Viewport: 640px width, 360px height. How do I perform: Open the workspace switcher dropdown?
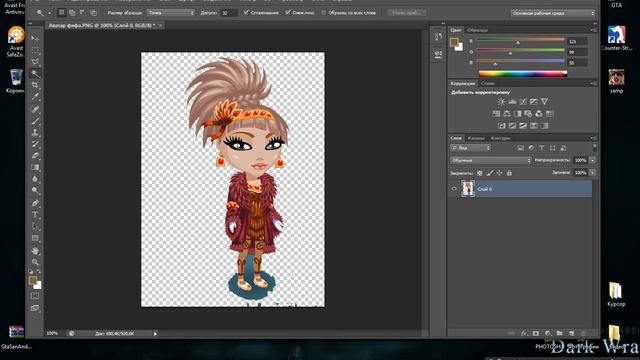[553, 13]
